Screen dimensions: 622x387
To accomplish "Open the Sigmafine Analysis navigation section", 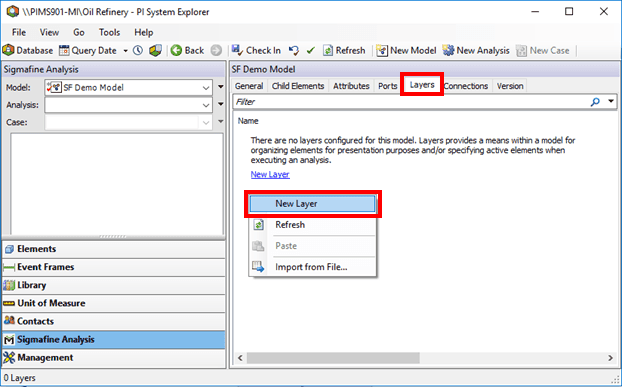I will [113, 339].
